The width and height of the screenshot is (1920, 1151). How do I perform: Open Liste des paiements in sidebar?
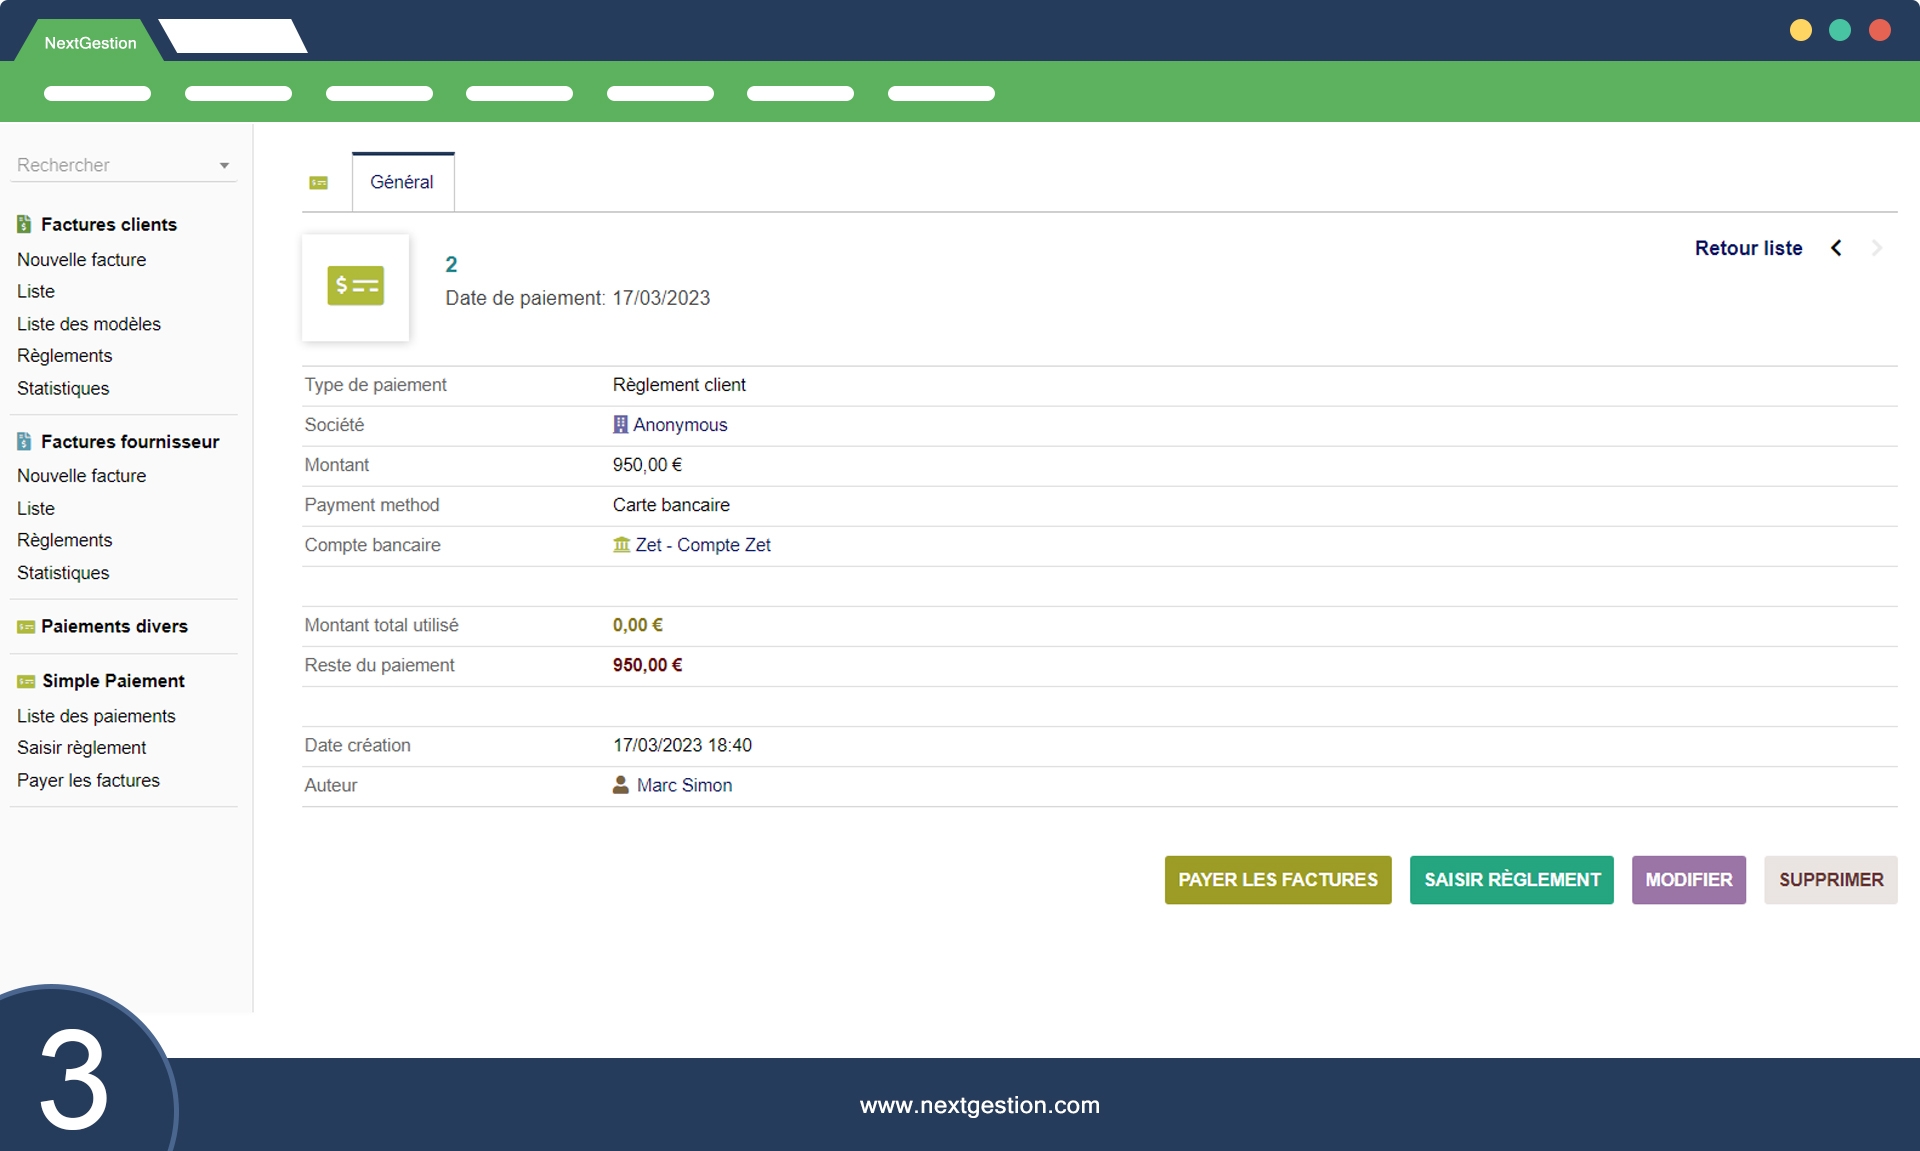tap(96, 716)
